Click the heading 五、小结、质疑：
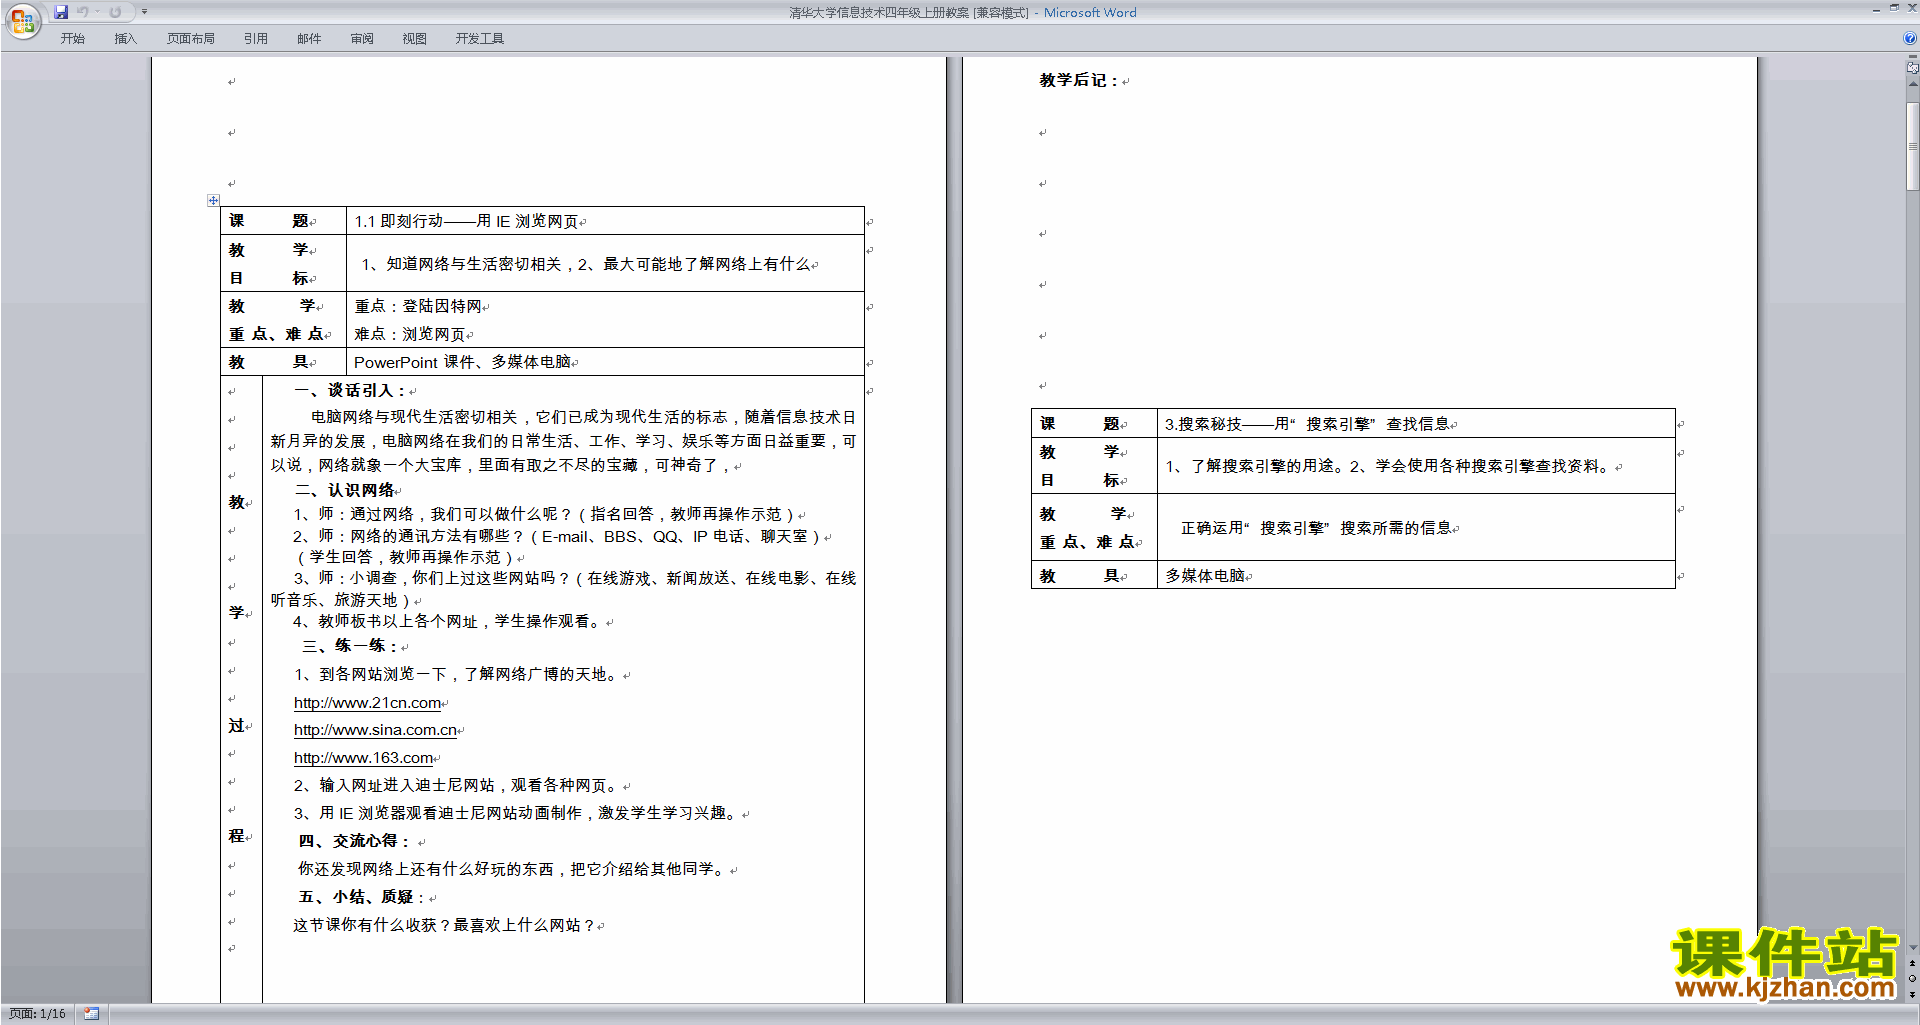The height and width of the screenshot is (1025, 1920). 363,897
